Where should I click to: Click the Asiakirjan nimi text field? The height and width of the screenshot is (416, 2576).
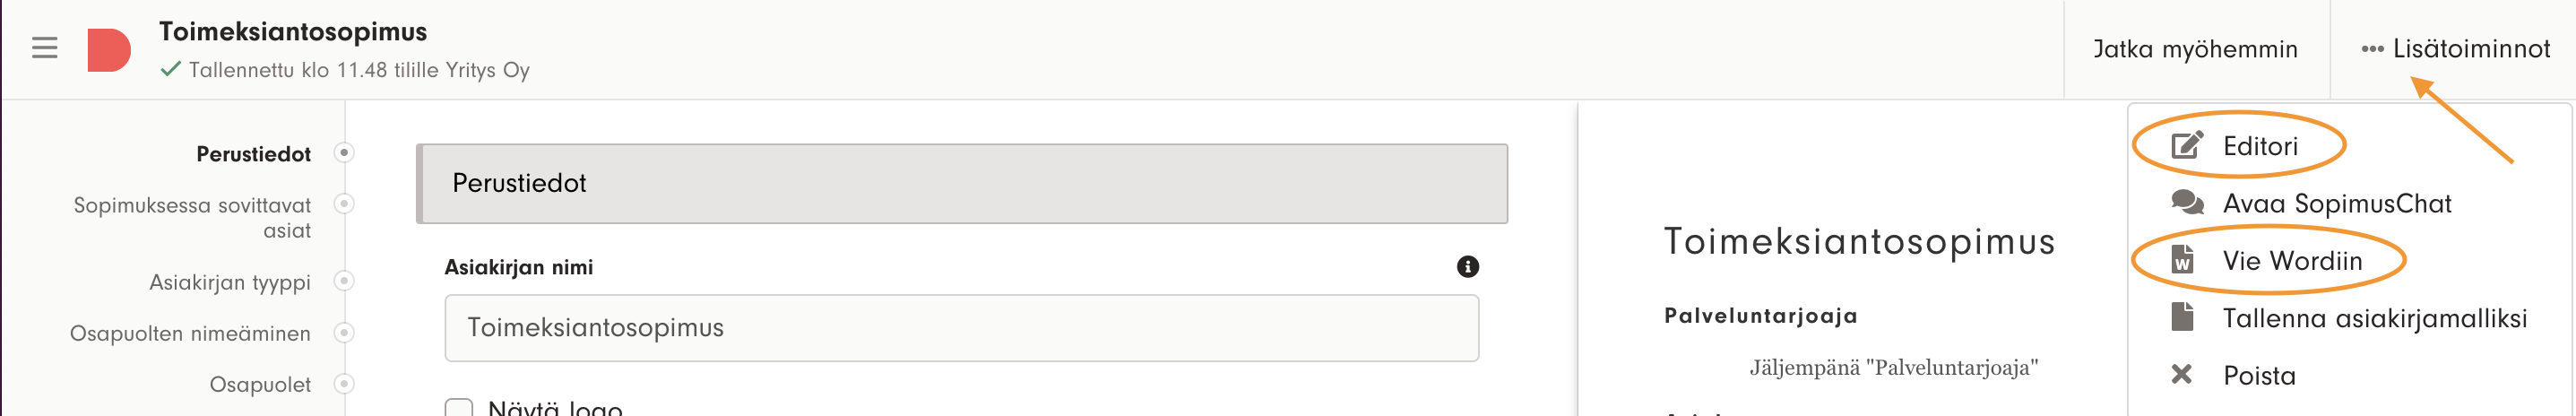961,328
